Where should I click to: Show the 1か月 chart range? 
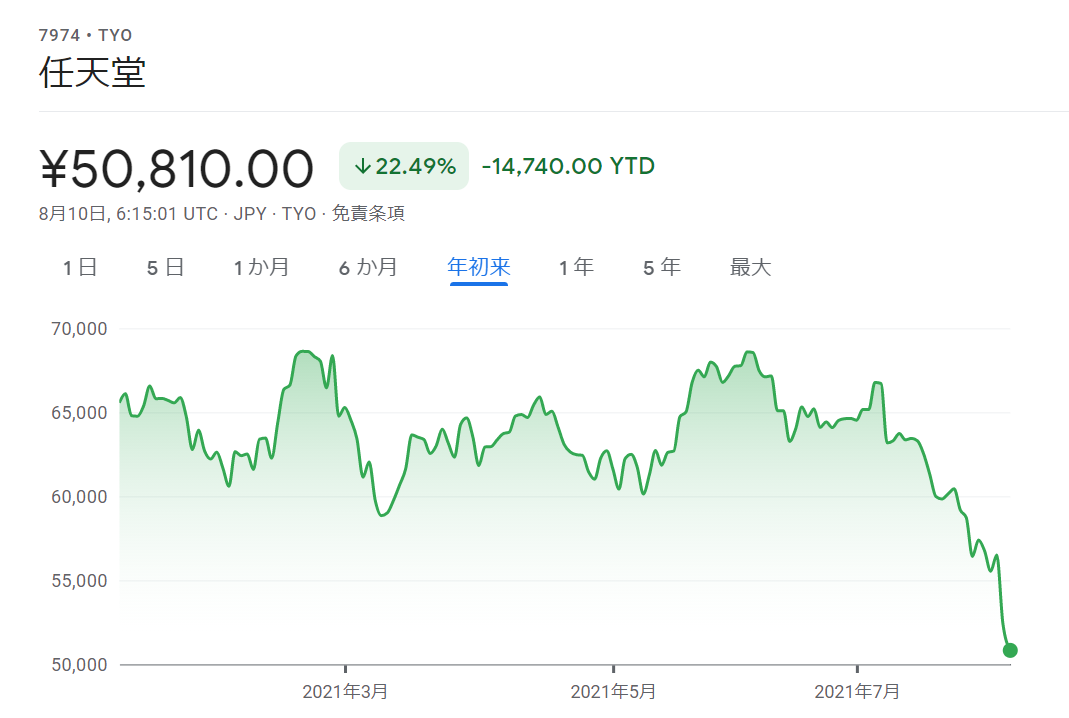click(261, 267)
